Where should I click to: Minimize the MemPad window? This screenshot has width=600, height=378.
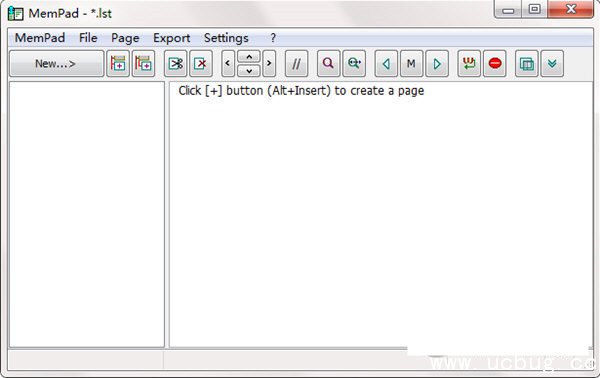coord(508,10)
